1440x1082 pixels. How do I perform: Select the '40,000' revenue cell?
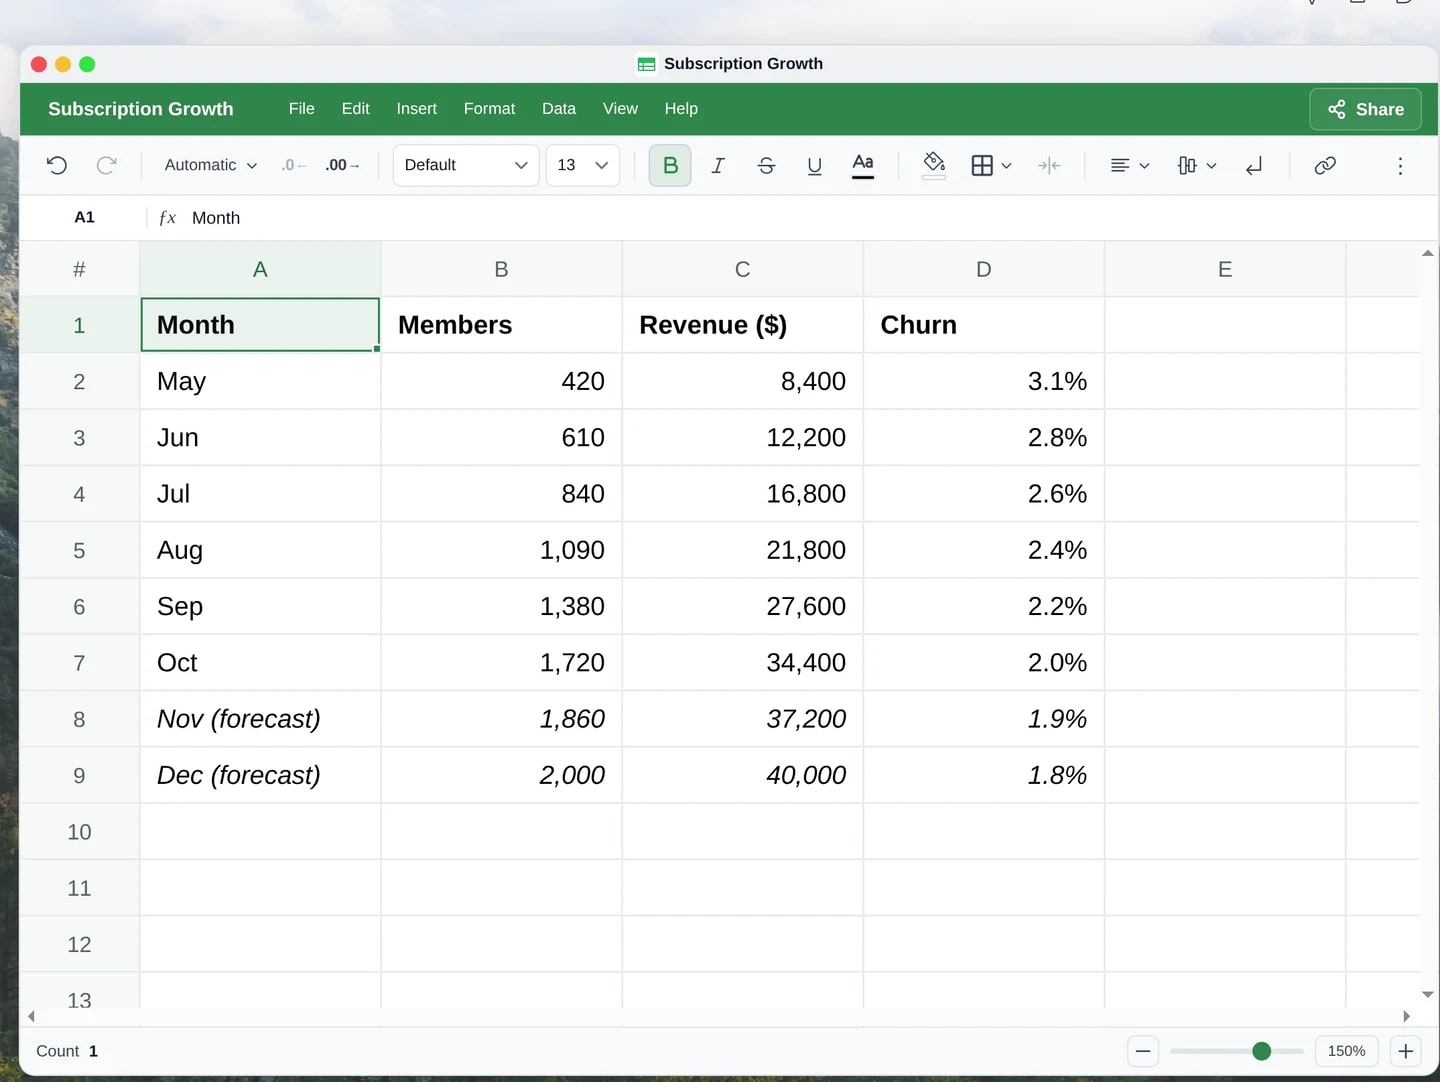(x=743, y=775)
